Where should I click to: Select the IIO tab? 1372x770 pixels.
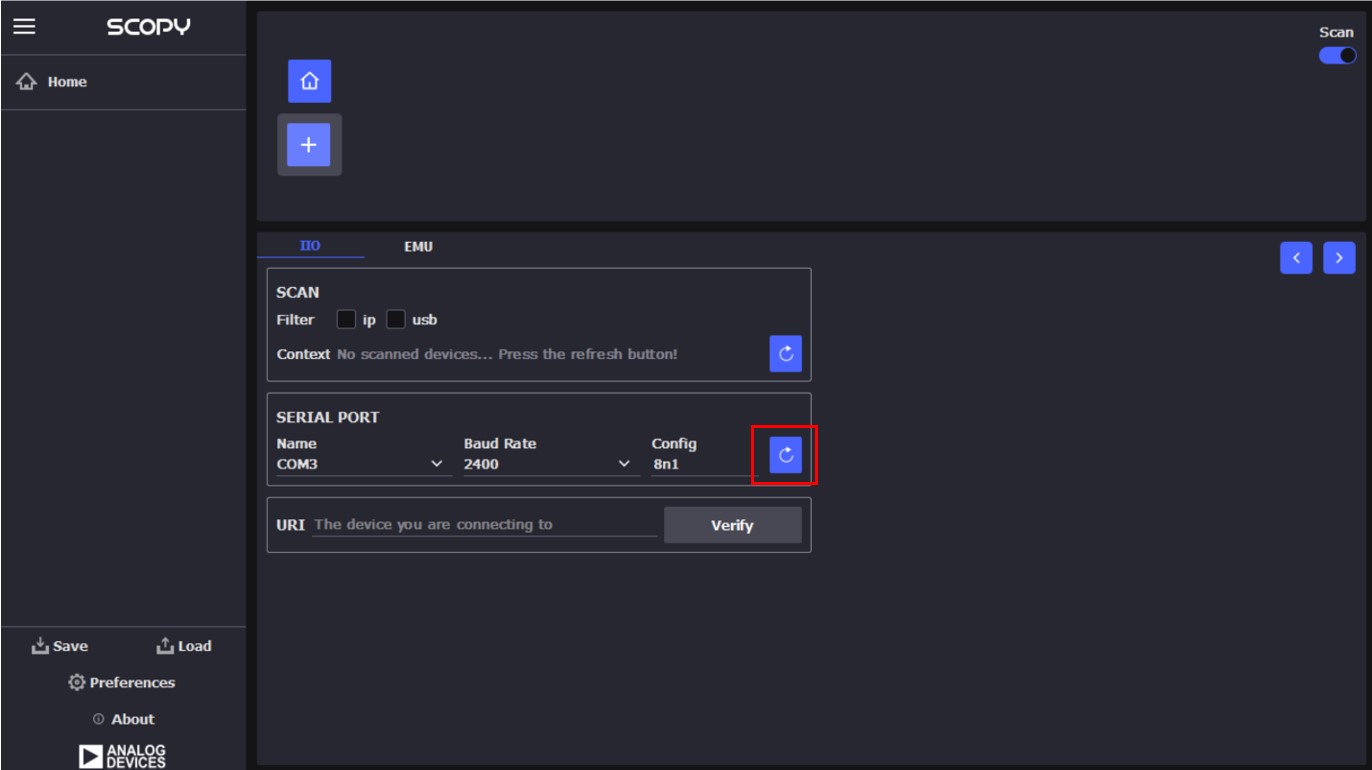click(310, 246)
